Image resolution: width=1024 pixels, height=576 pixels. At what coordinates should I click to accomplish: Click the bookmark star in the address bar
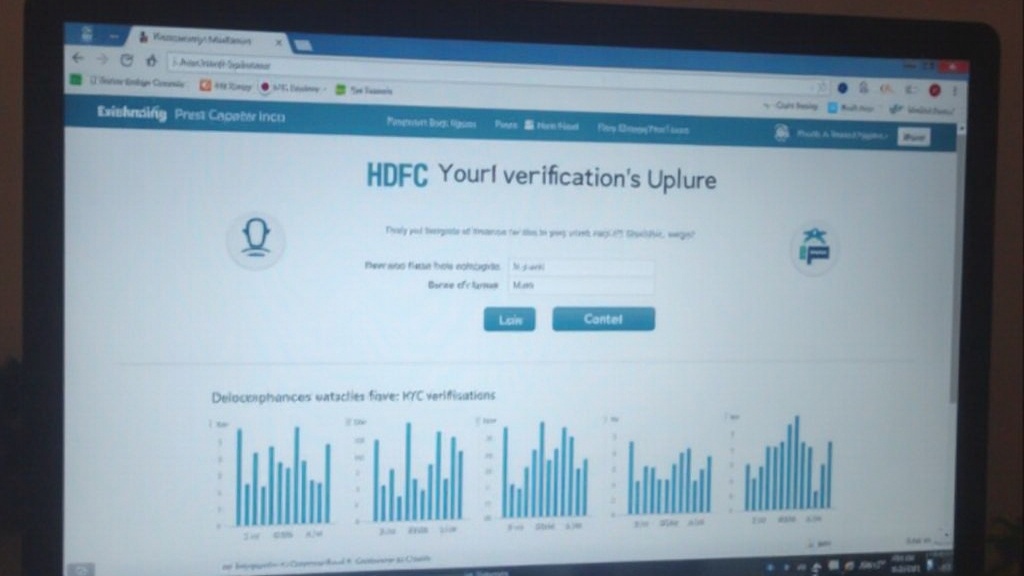pos(822,86)
